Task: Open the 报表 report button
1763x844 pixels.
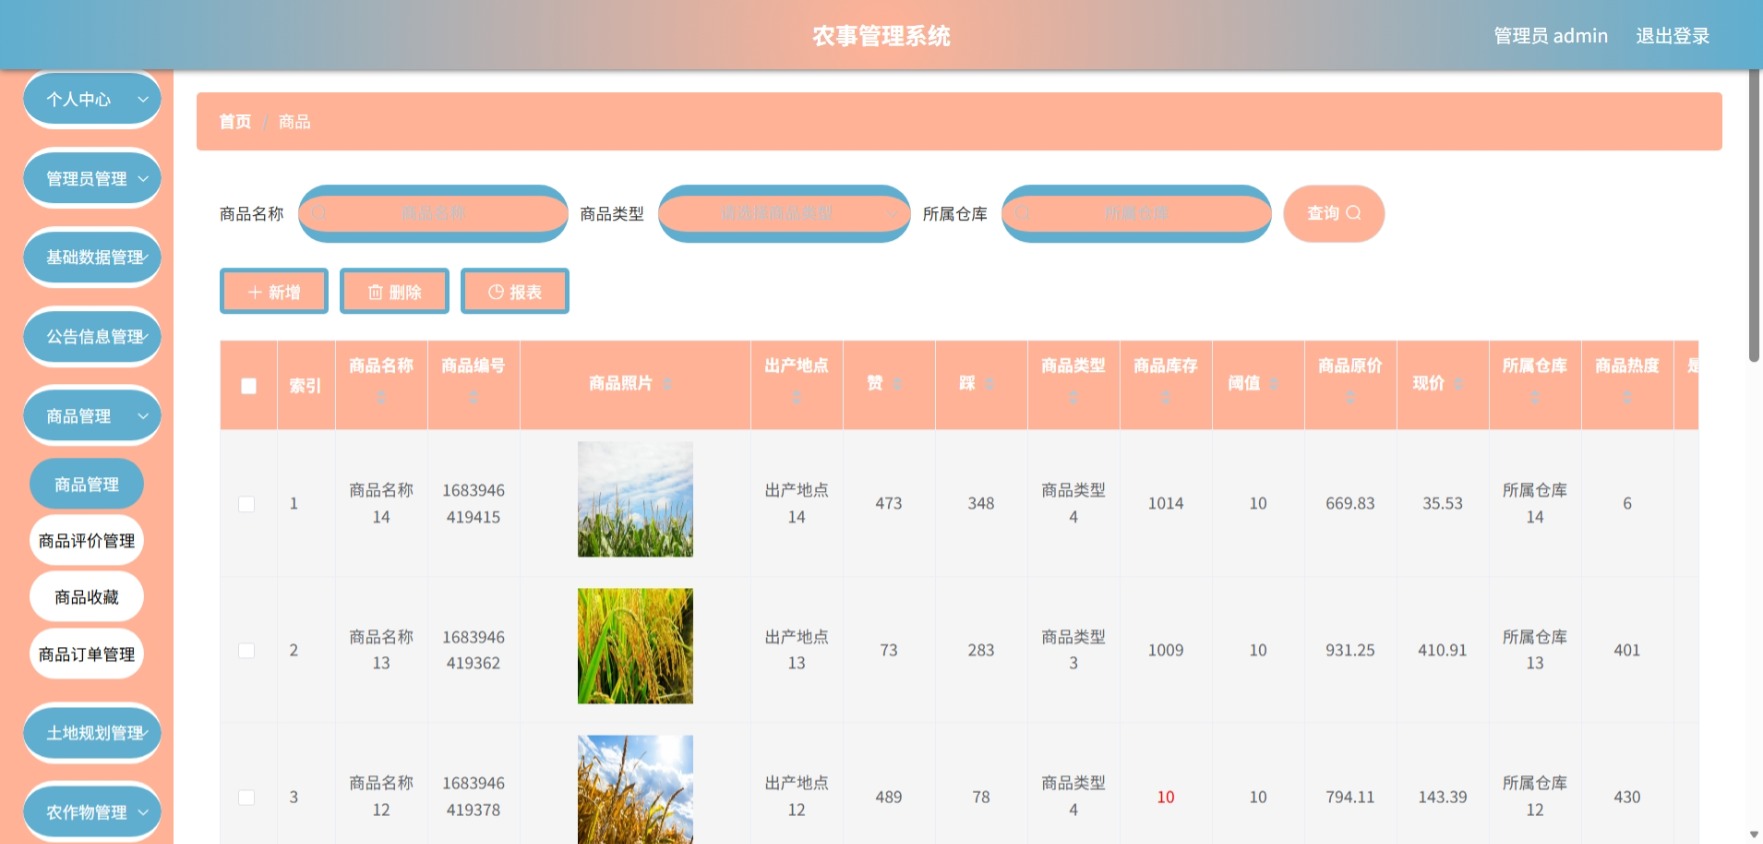Action: 515,291
